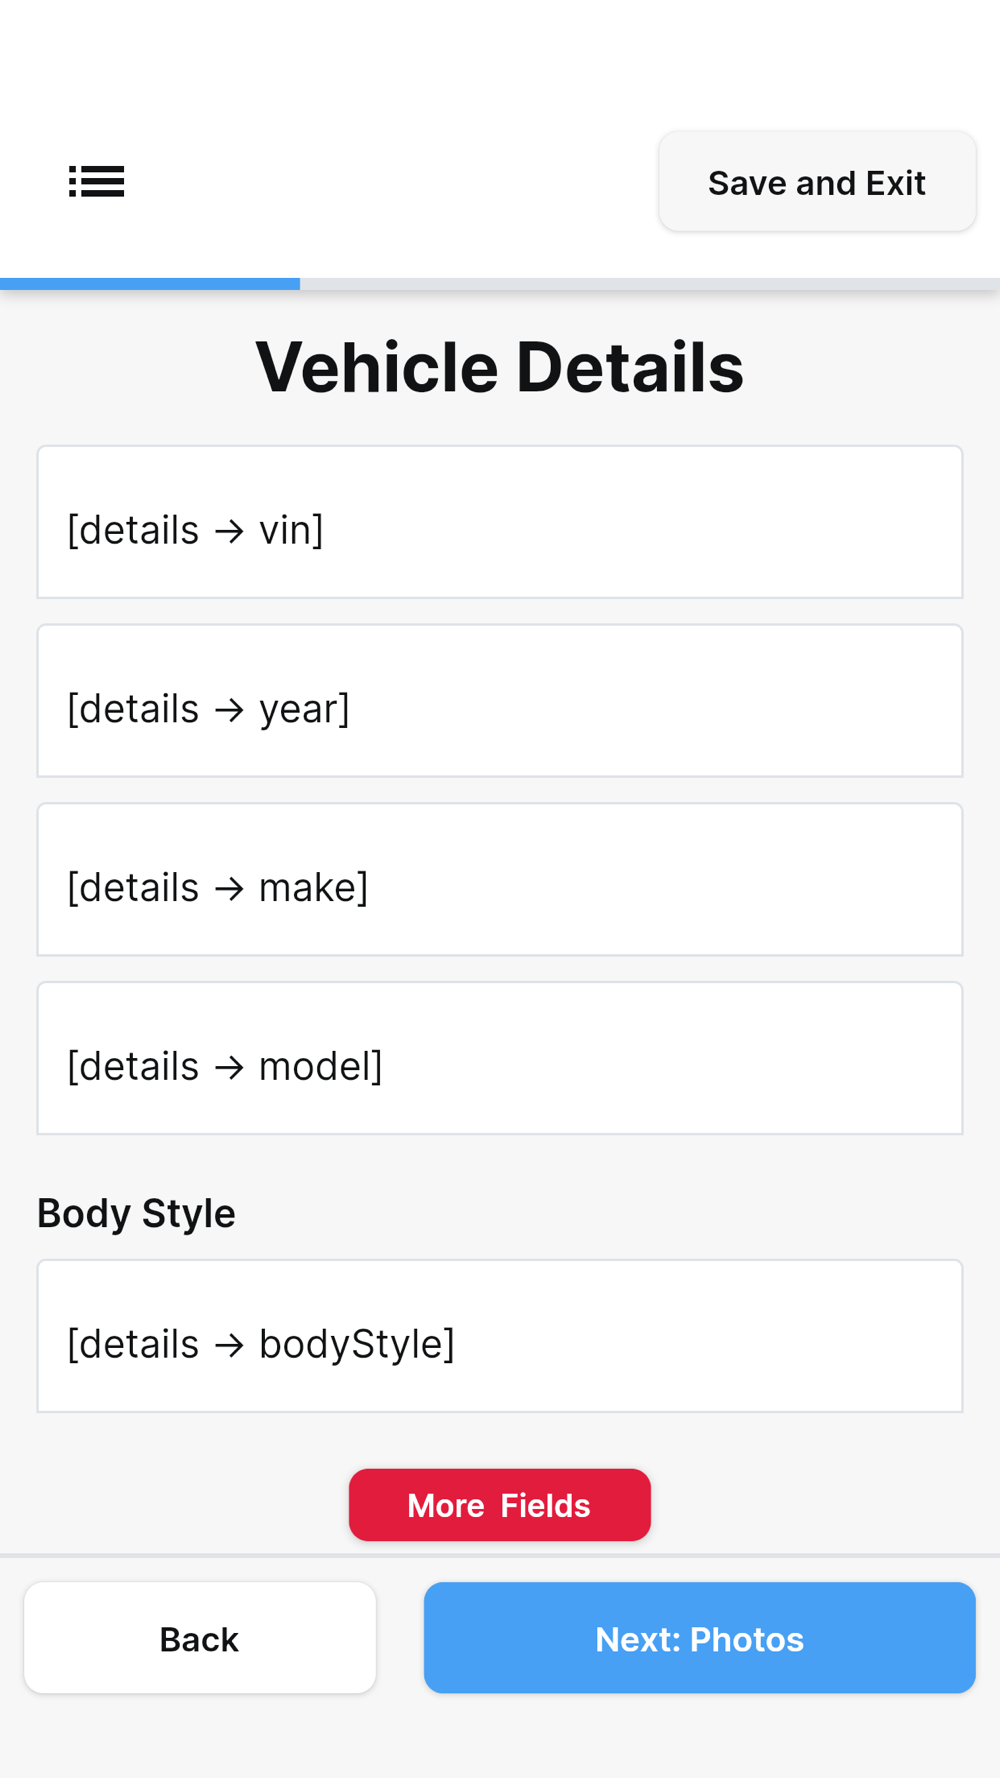Expand the form with More Fields
The width and height of the screenshot is (1000, 1778).
[499, 1505]
